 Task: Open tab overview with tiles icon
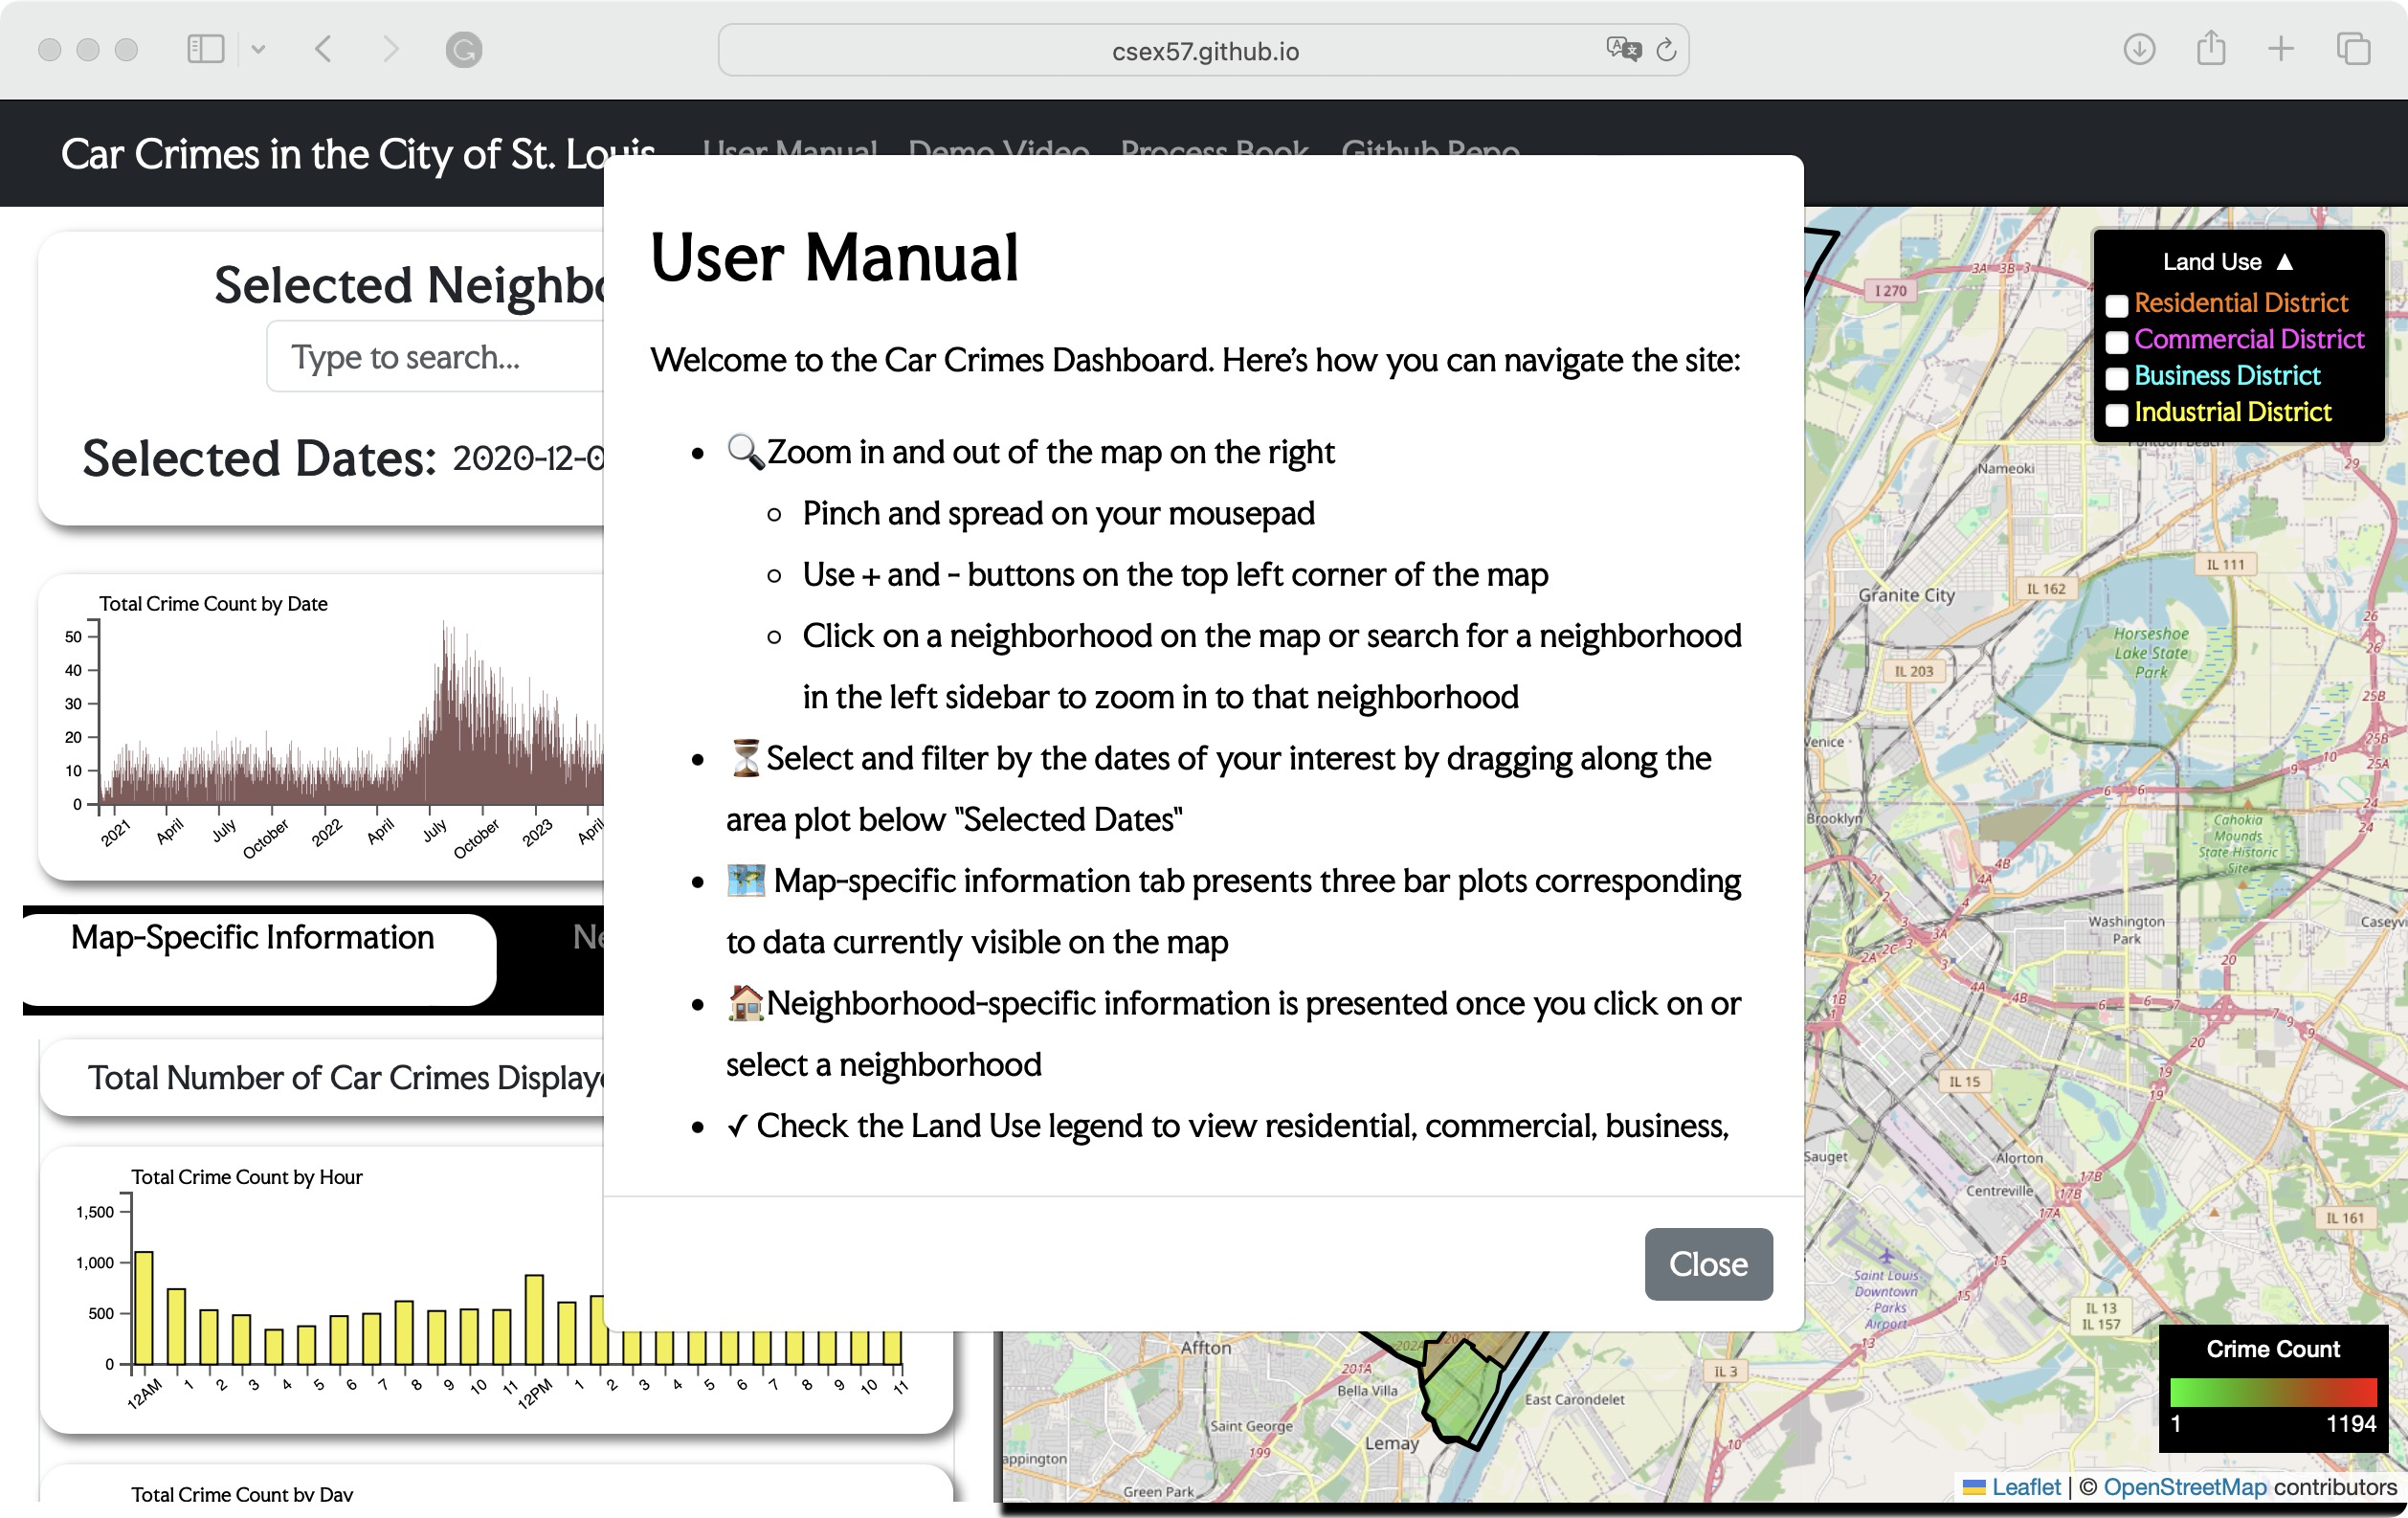click(2352, 49)
